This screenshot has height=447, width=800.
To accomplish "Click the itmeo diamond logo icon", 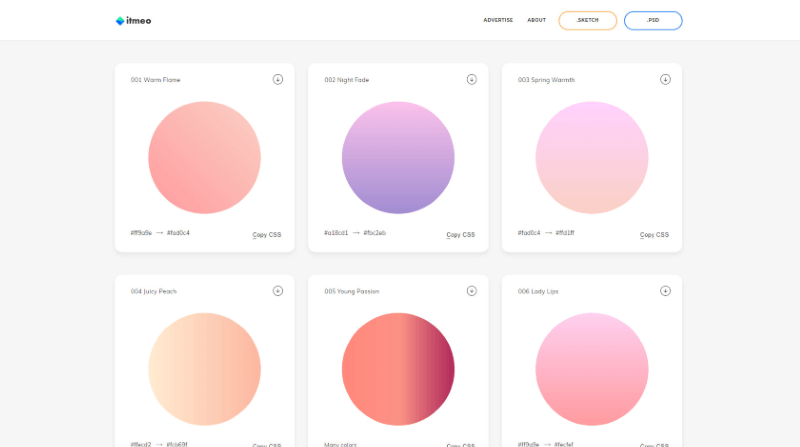I will [120, 20].
